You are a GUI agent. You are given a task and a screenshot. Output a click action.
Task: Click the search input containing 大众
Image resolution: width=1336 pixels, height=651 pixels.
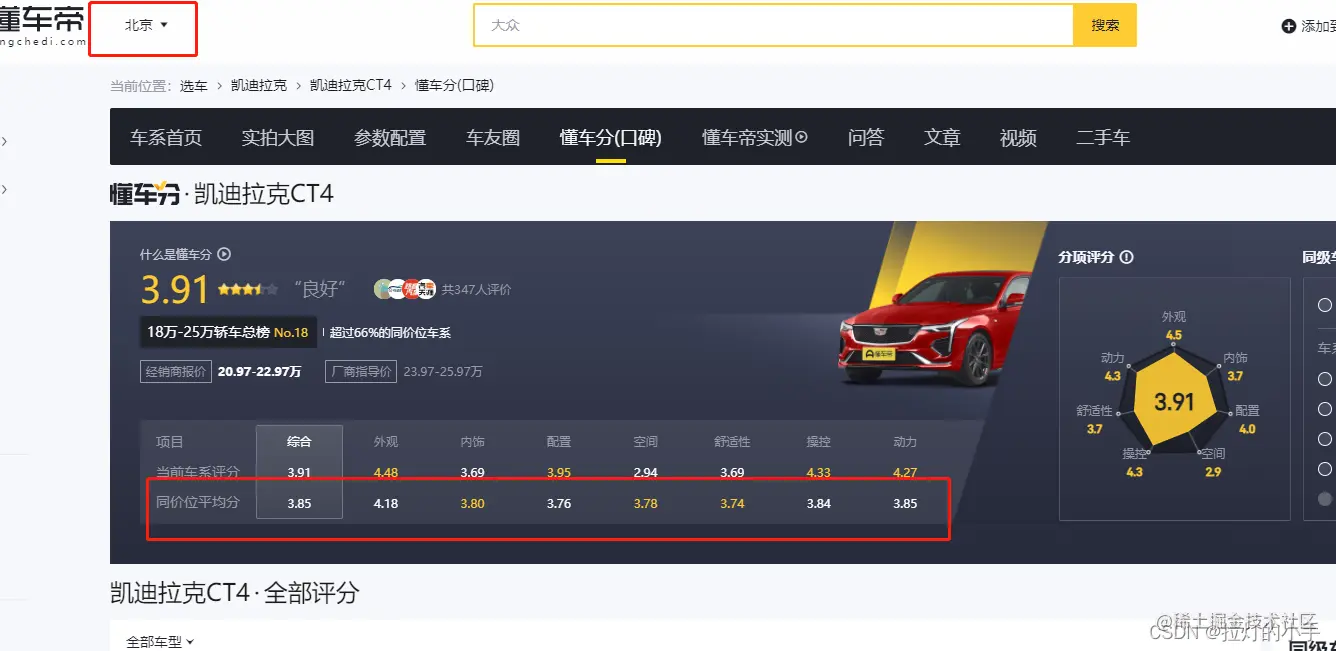click(770, 27)
